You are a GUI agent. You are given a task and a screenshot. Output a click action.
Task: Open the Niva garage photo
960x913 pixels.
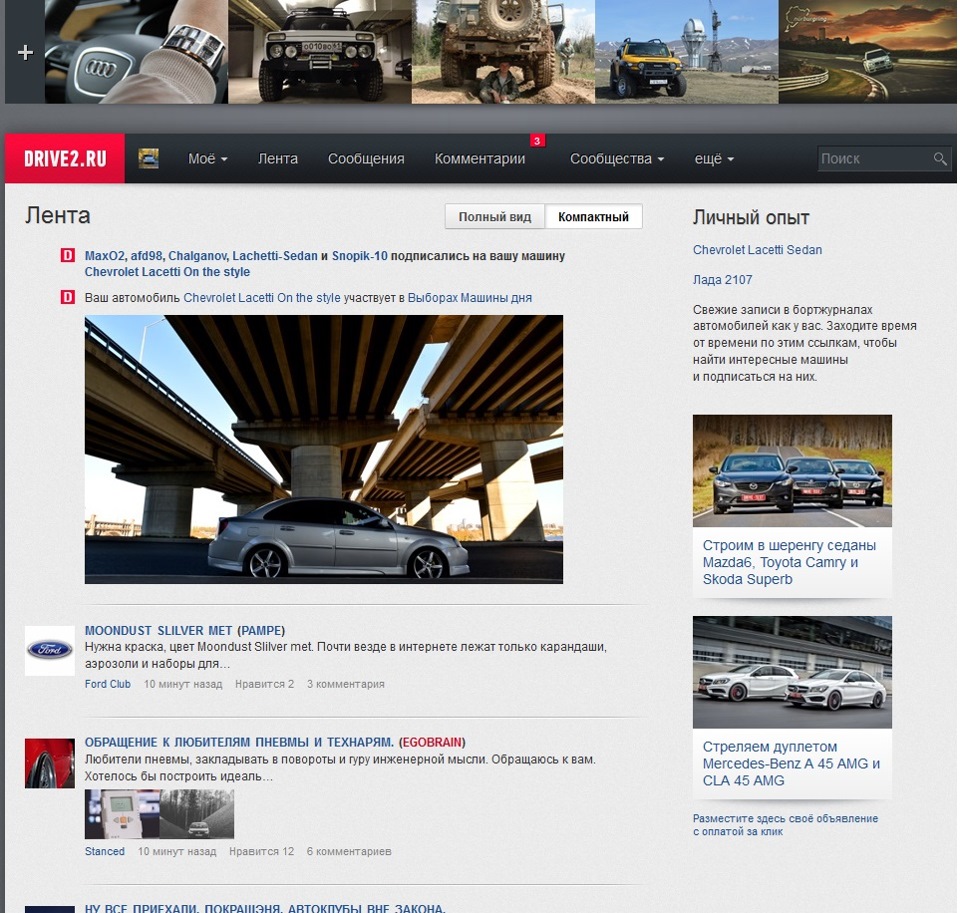click(320, 51)
